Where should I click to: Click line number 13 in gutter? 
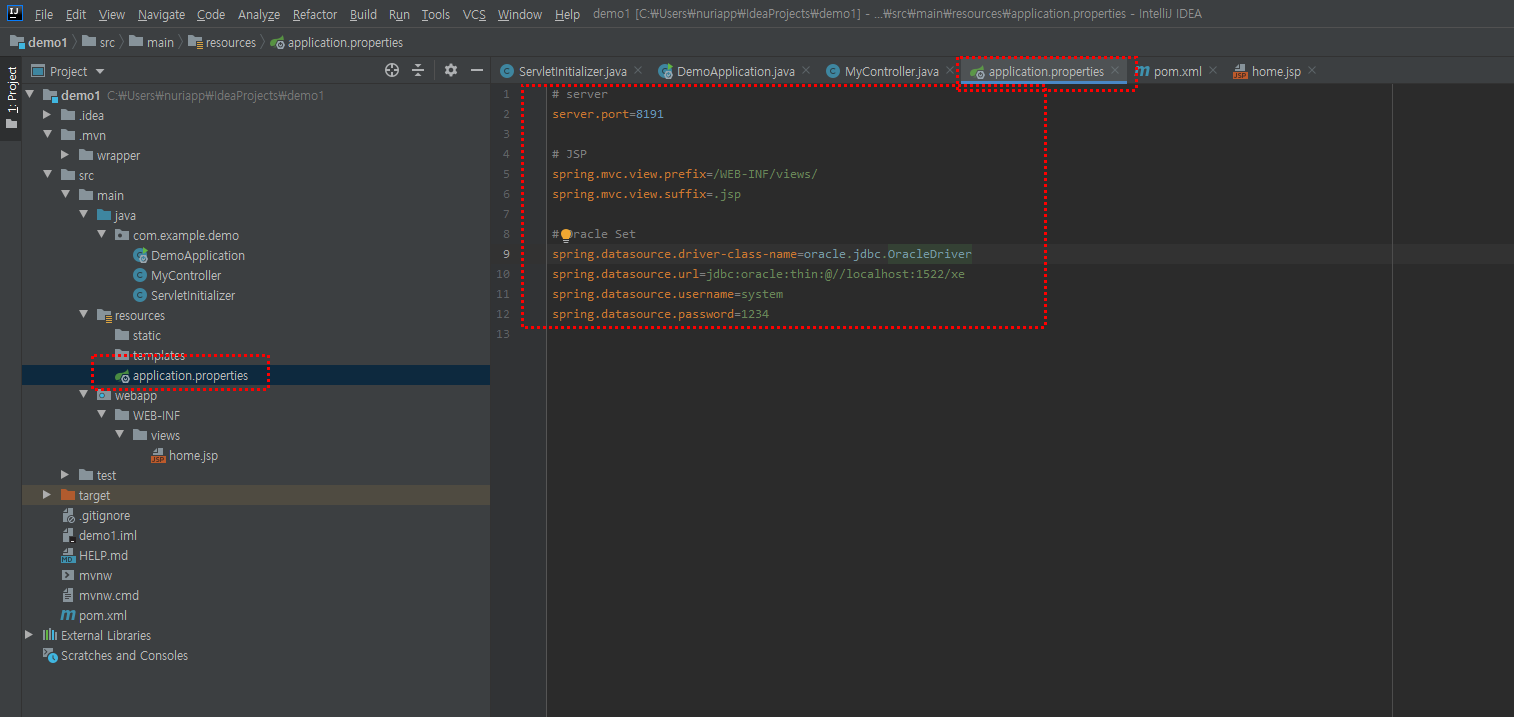point(503,334)
